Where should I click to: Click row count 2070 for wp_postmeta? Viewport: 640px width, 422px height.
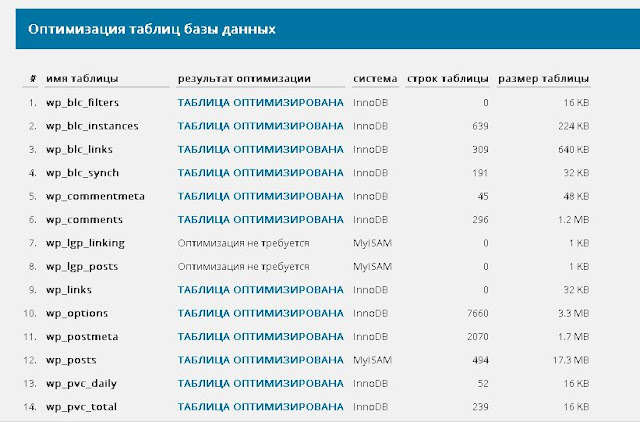(478, 337)
